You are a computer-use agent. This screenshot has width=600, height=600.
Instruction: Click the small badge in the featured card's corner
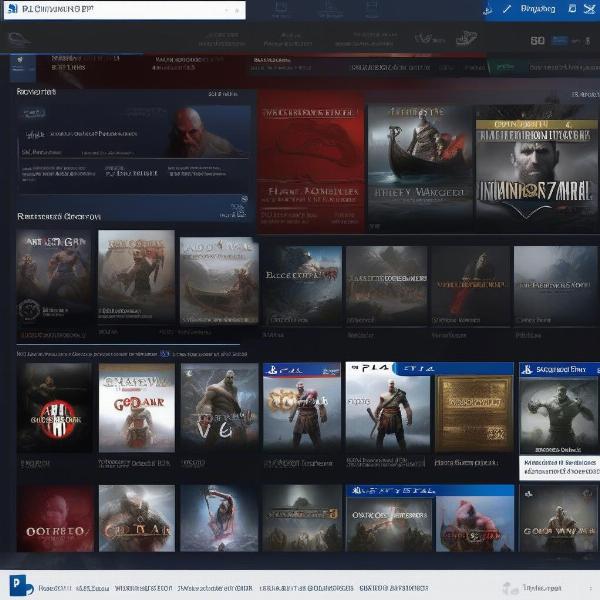(x=34, y=113)
